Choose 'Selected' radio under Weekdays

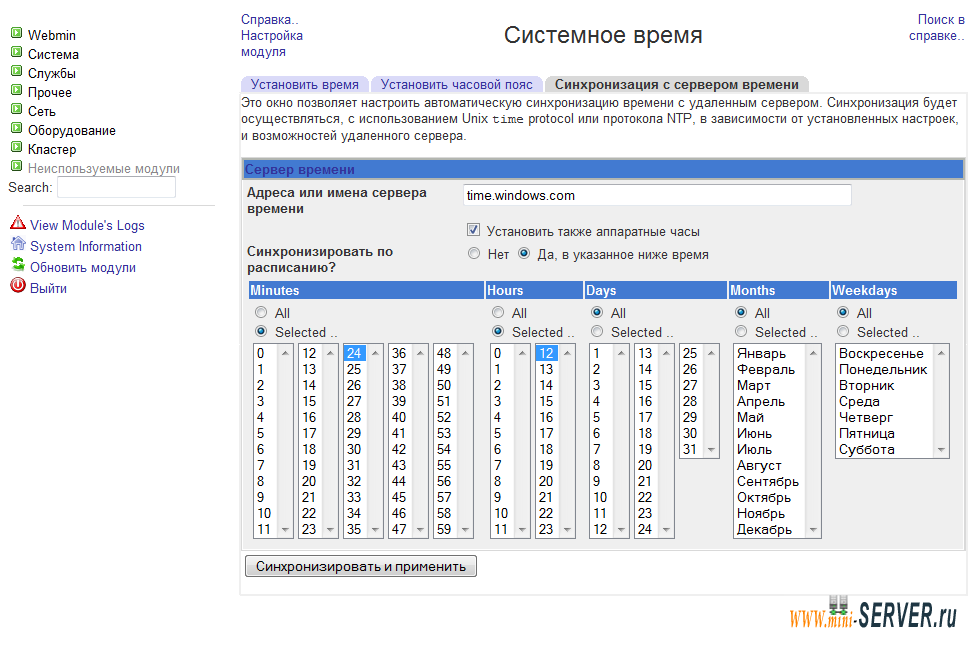click(x=843, y=331)
